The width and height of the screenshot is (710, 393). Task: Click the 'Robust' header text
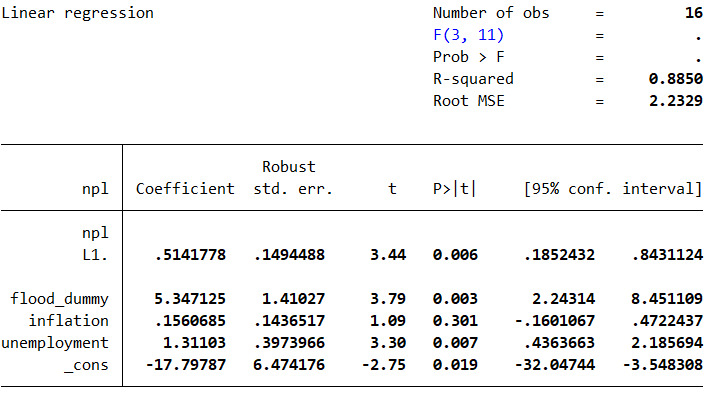pyautogui.click(x=288, y=167)
